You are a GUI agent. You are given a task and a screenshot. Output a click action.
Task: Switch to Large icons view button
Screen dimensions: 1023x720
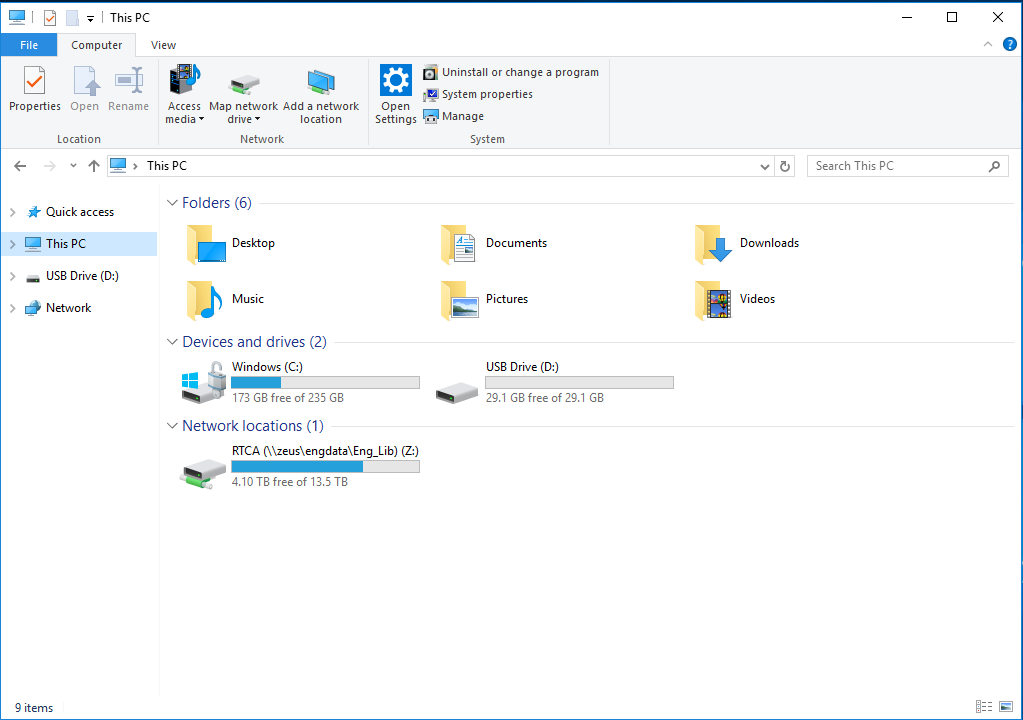pyautogui.click(x=1006, y=706)
